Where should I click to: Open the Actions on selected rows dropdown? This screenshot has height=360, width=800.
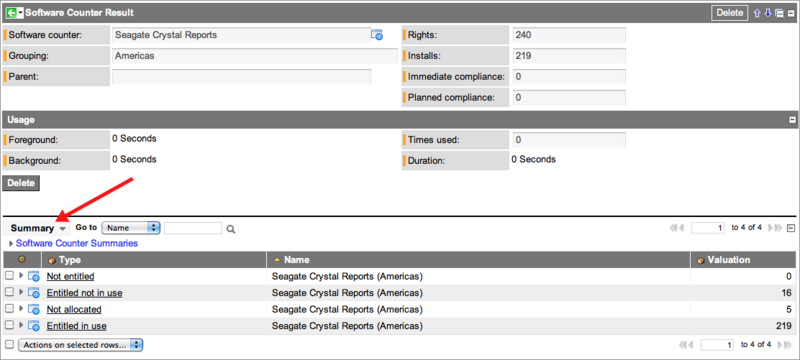point(81,345)
